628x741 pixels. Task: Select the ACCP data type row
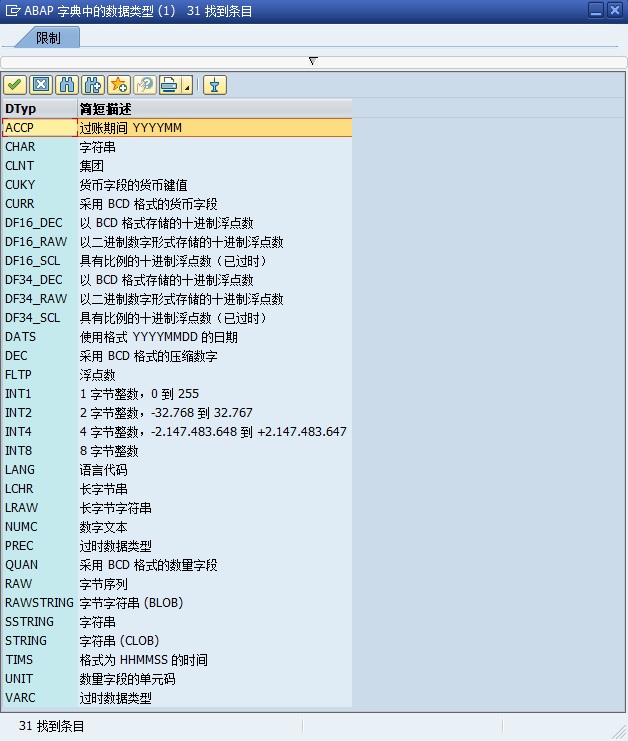(177, 128)
